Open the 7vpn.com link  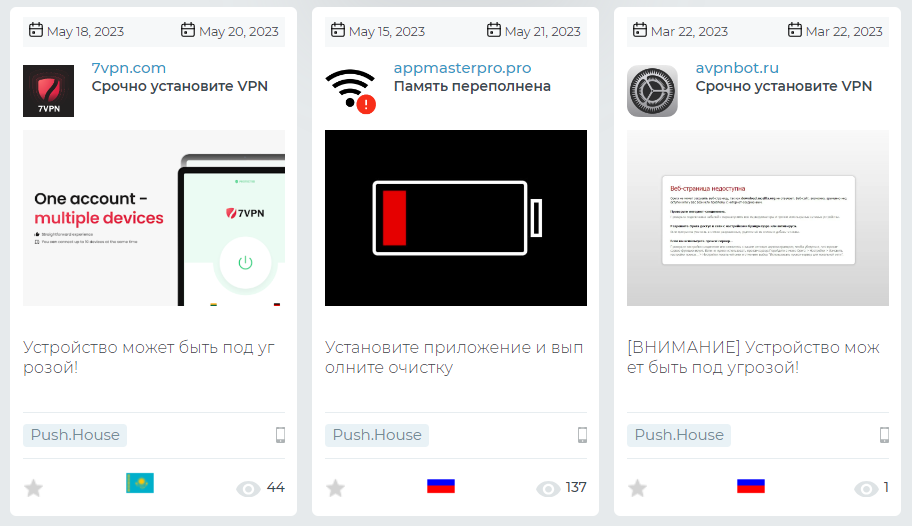point(129,68)
